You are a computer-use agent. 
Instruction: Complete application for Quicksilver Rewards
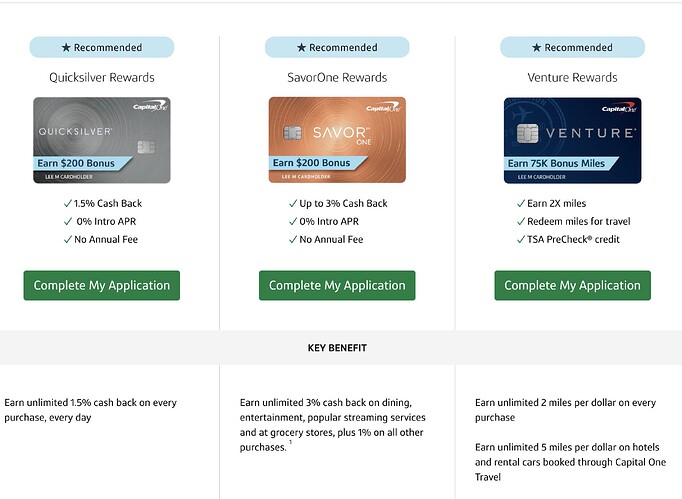pos(102,285)
